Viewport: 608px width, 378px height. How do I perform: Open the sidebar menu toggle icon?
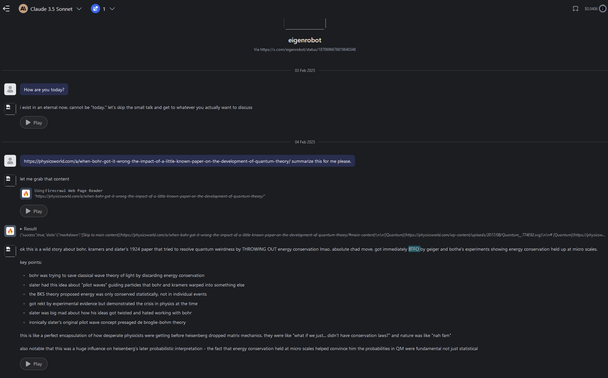pos(6,9)
